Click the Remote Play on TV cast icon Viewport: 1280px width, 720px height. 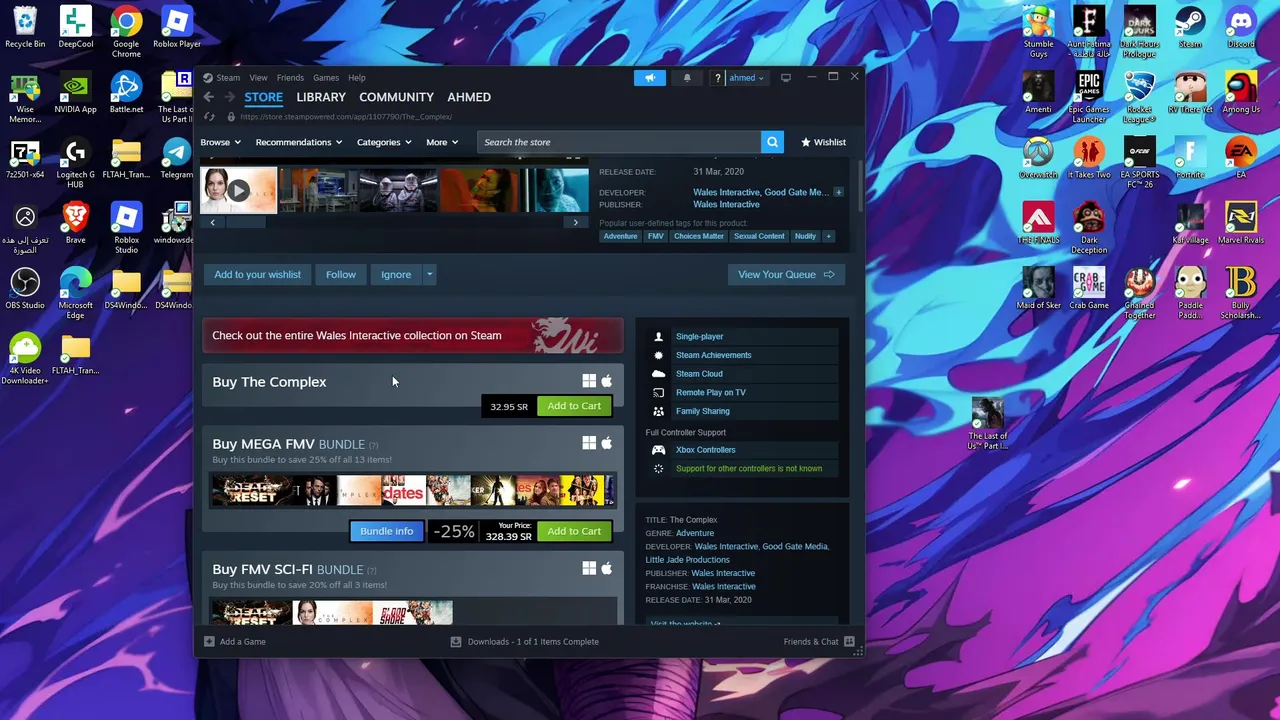pyautogui.click(x=658, y=393)
